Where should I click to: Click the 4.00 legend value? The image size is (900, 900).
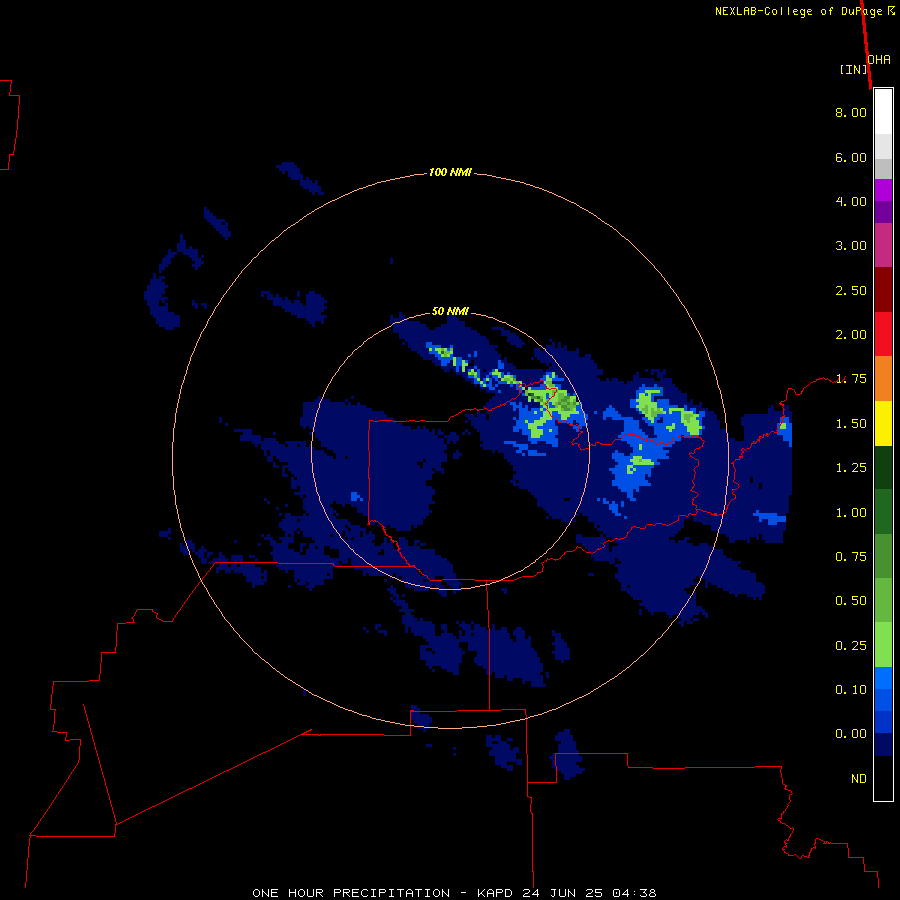[851, 201]
